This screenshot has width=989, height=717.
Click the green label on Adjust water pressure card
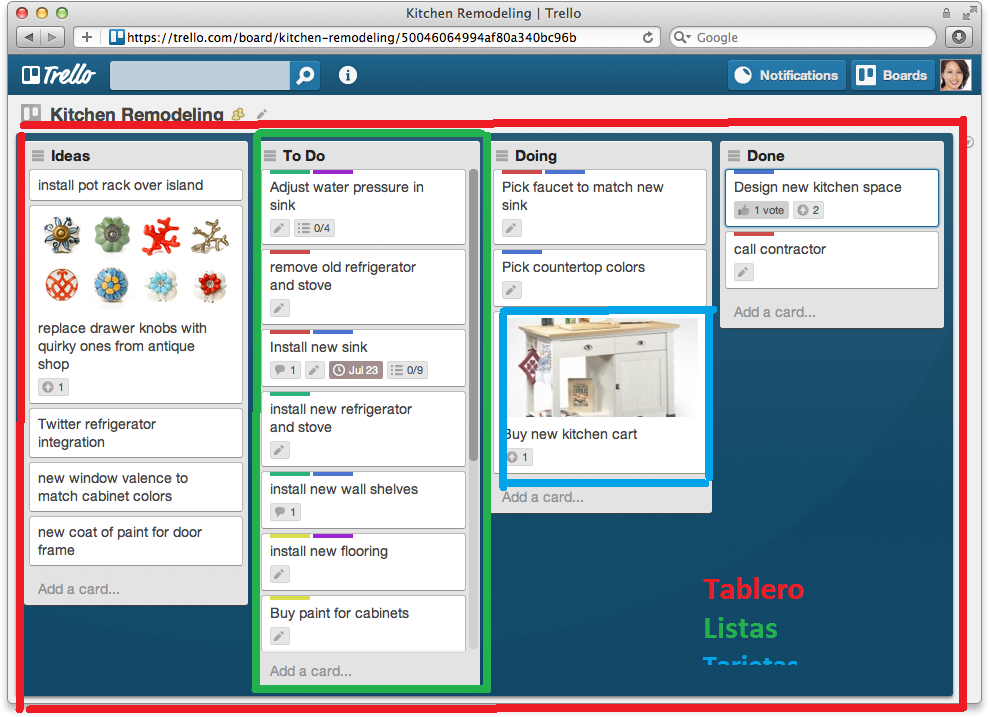[x=290, y=172]
